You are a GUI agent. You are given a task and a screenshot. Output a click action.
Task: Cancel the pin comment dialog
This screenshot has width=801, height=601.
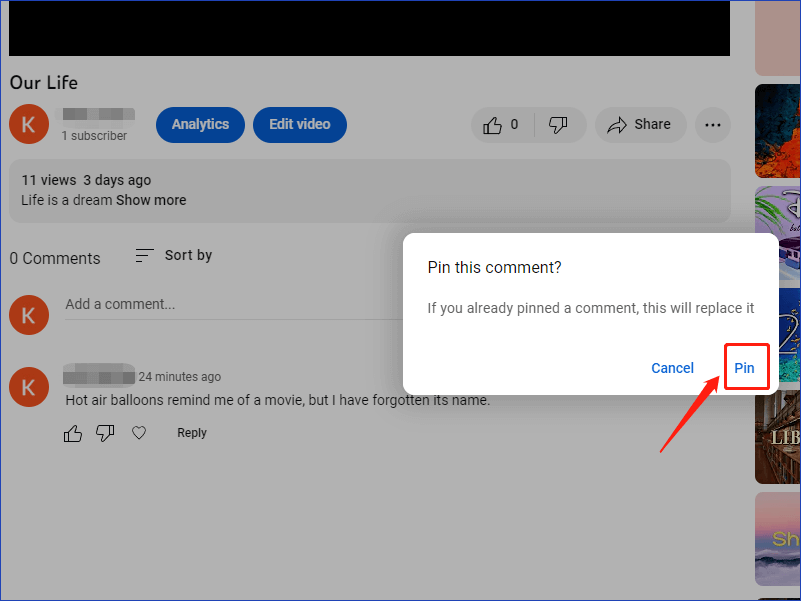(672, 367)
